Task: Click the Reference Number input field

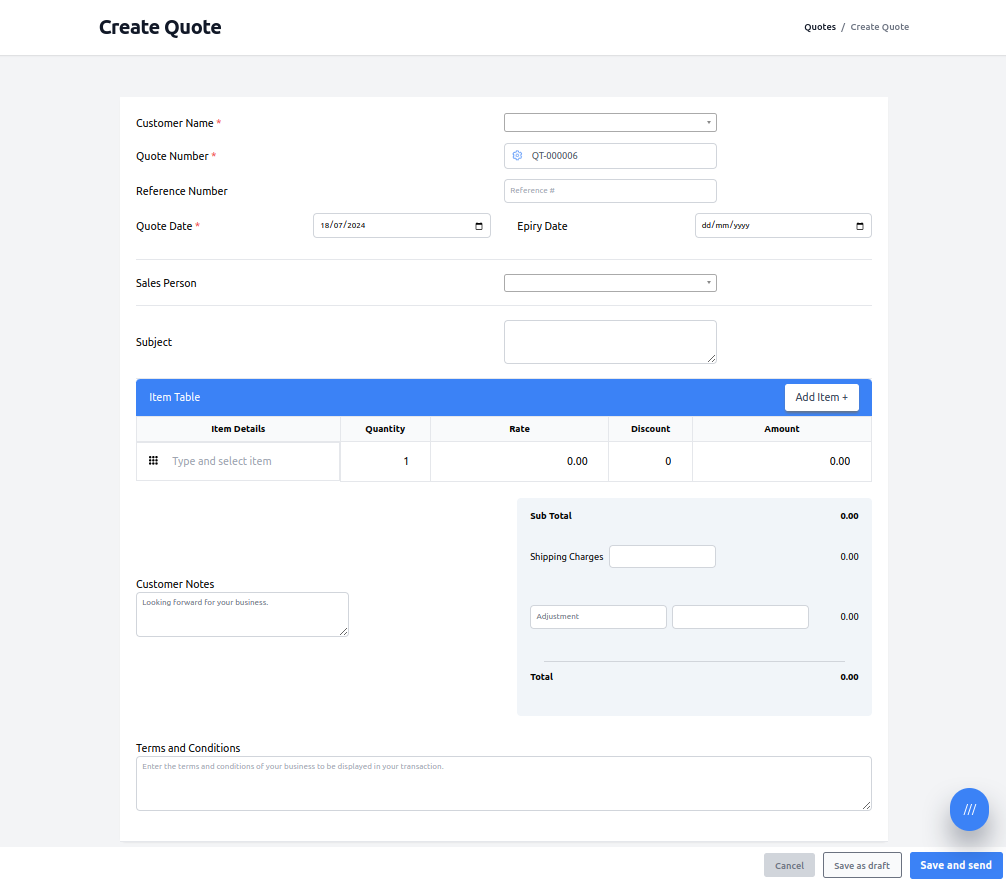Action: coord(610,191)
